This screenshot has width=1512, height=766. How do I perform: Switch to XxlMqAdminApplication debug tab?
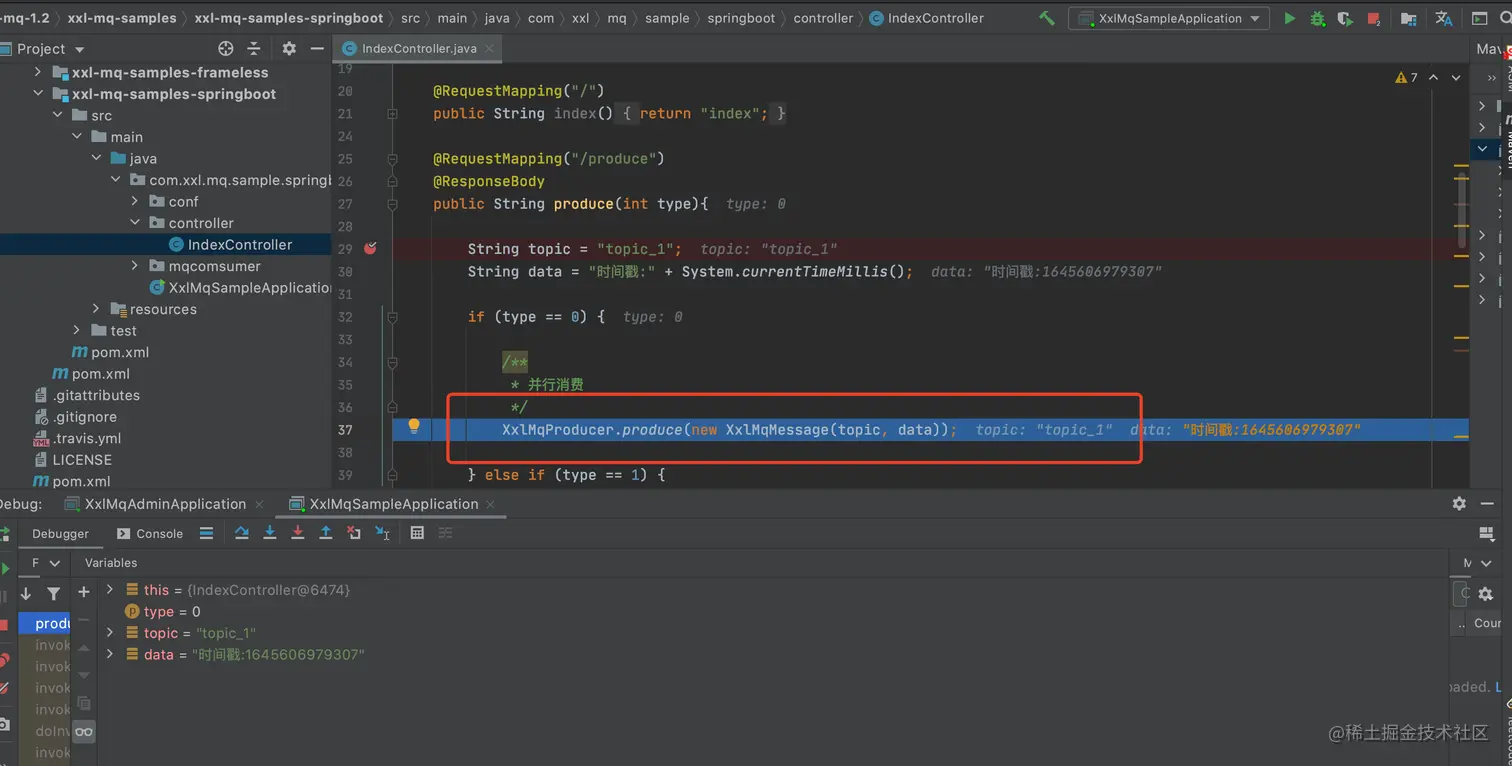165,504
